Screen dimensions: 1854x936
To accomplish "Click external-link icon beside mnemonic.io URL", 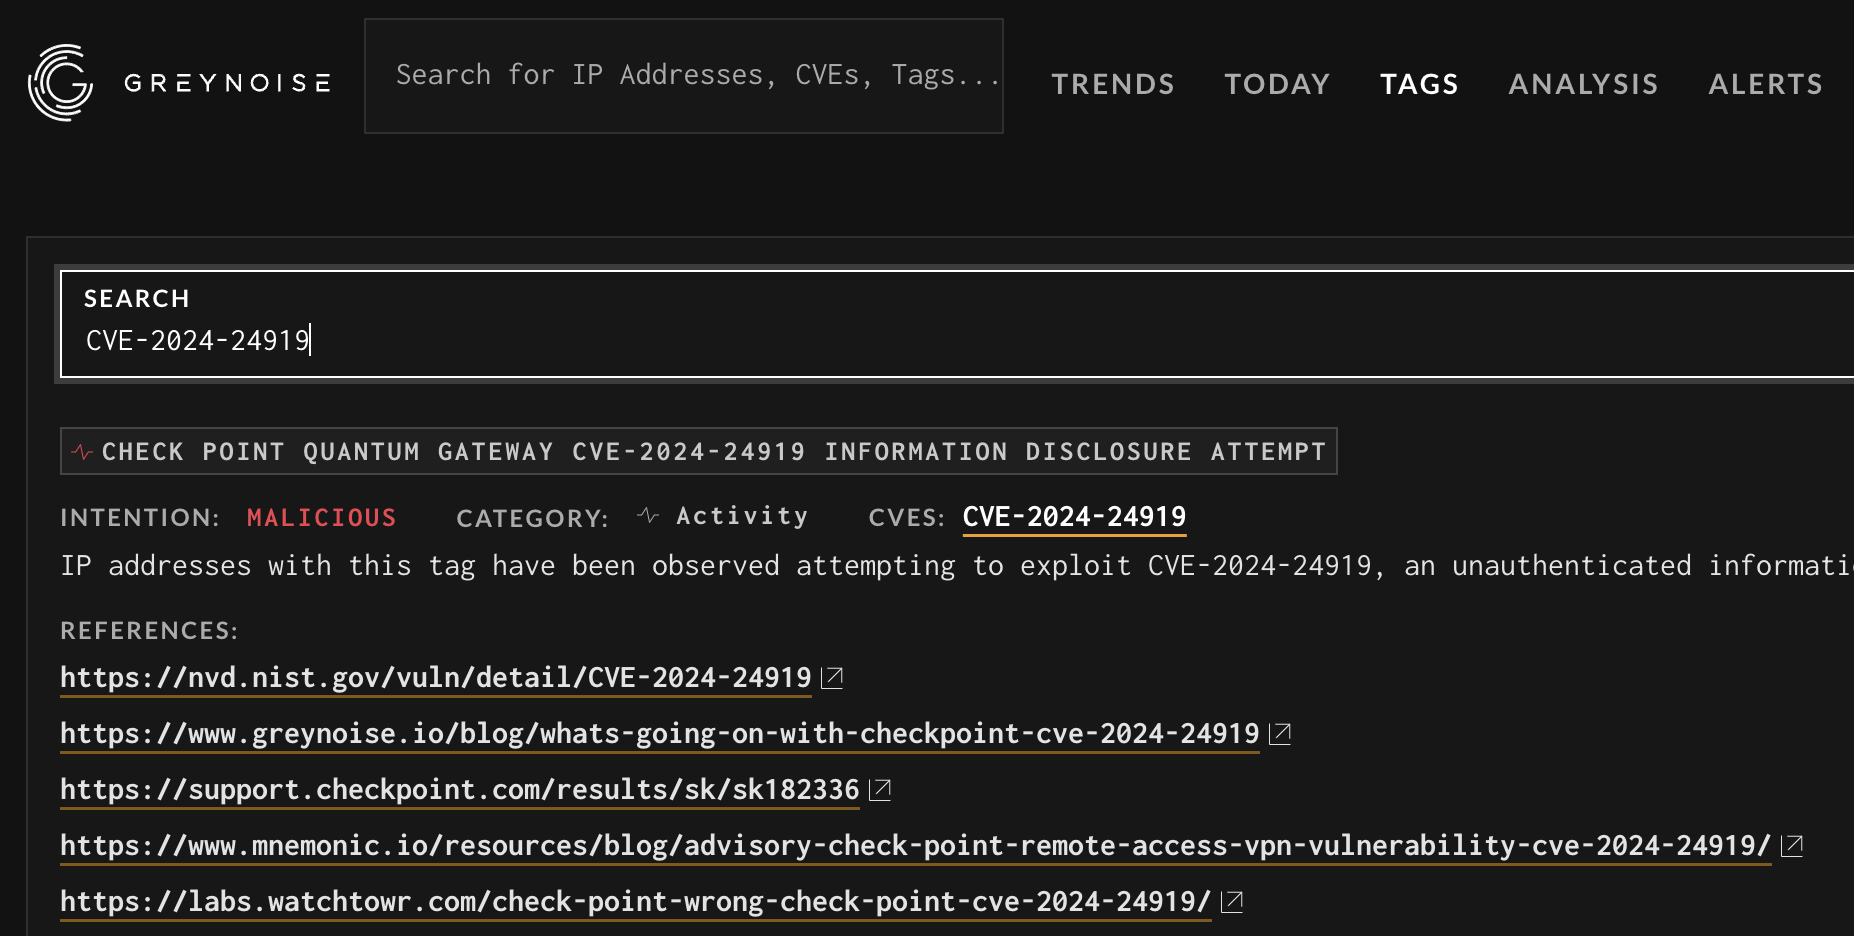I will [x=1792, y=846].
